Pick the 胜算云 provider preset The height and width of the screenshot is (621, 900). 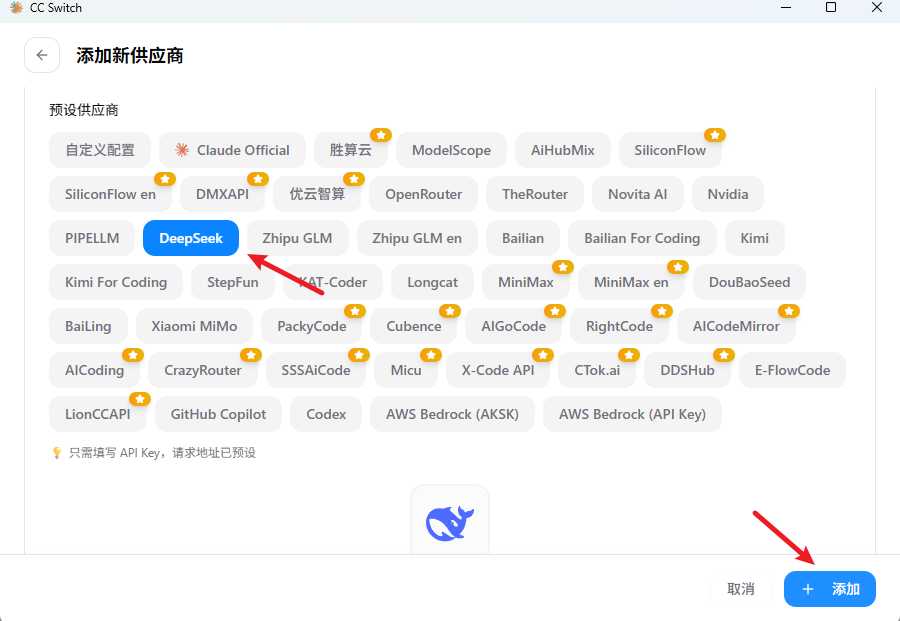[x=351, y=150]
